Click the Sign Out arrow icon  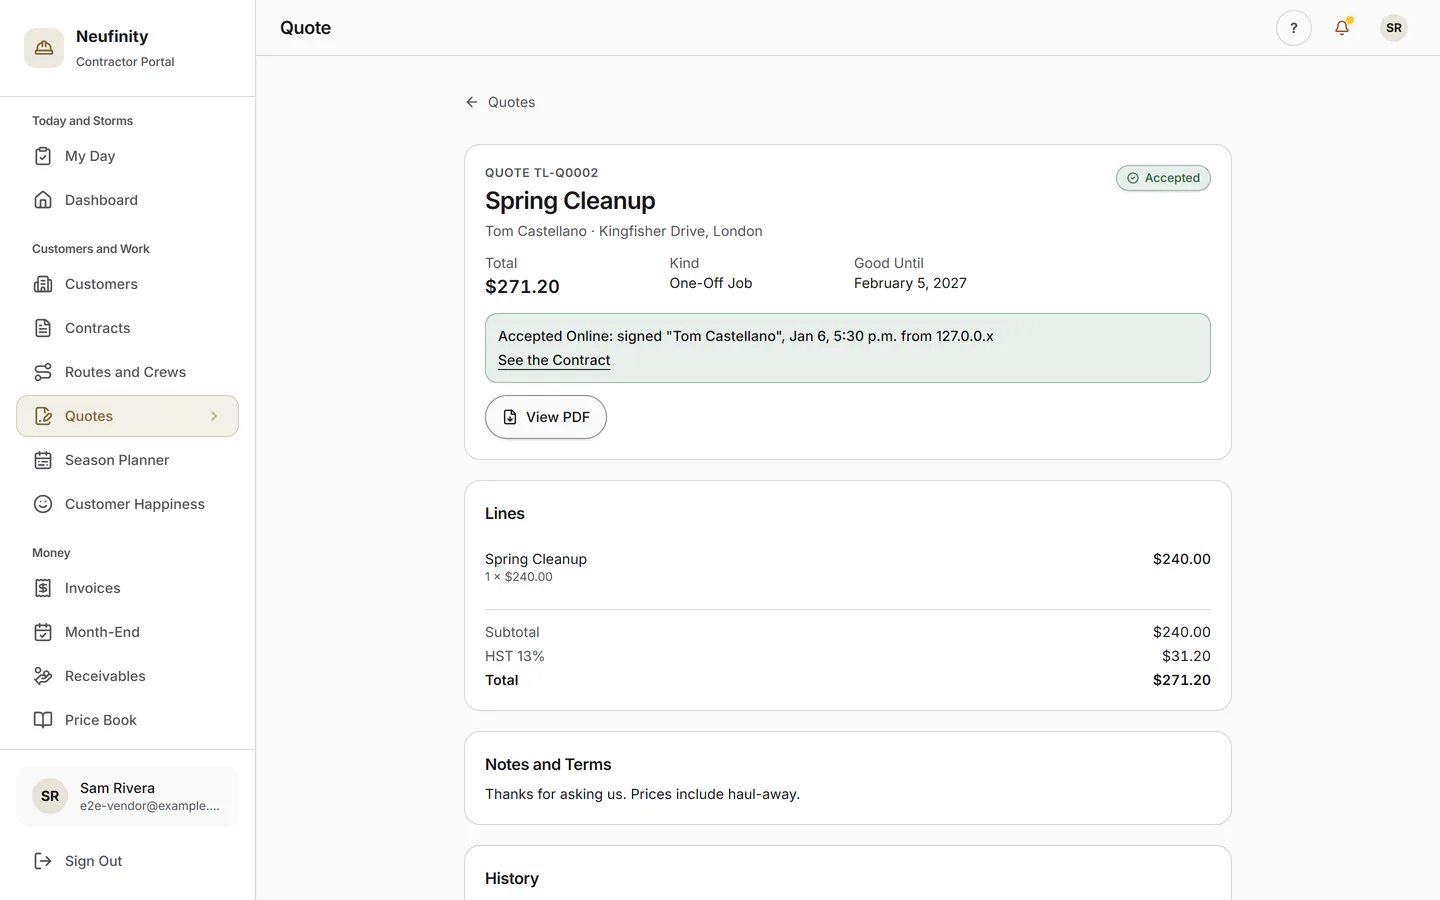[43, 861]
